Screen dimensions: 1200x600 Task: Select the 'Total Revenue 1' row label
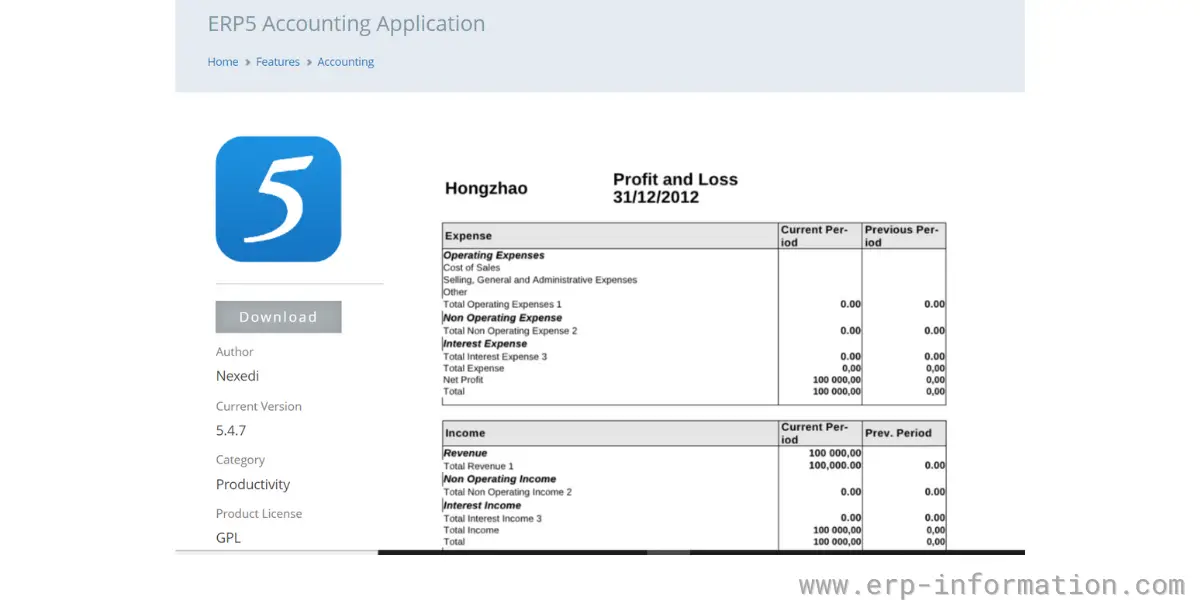[x=478, y=466]
